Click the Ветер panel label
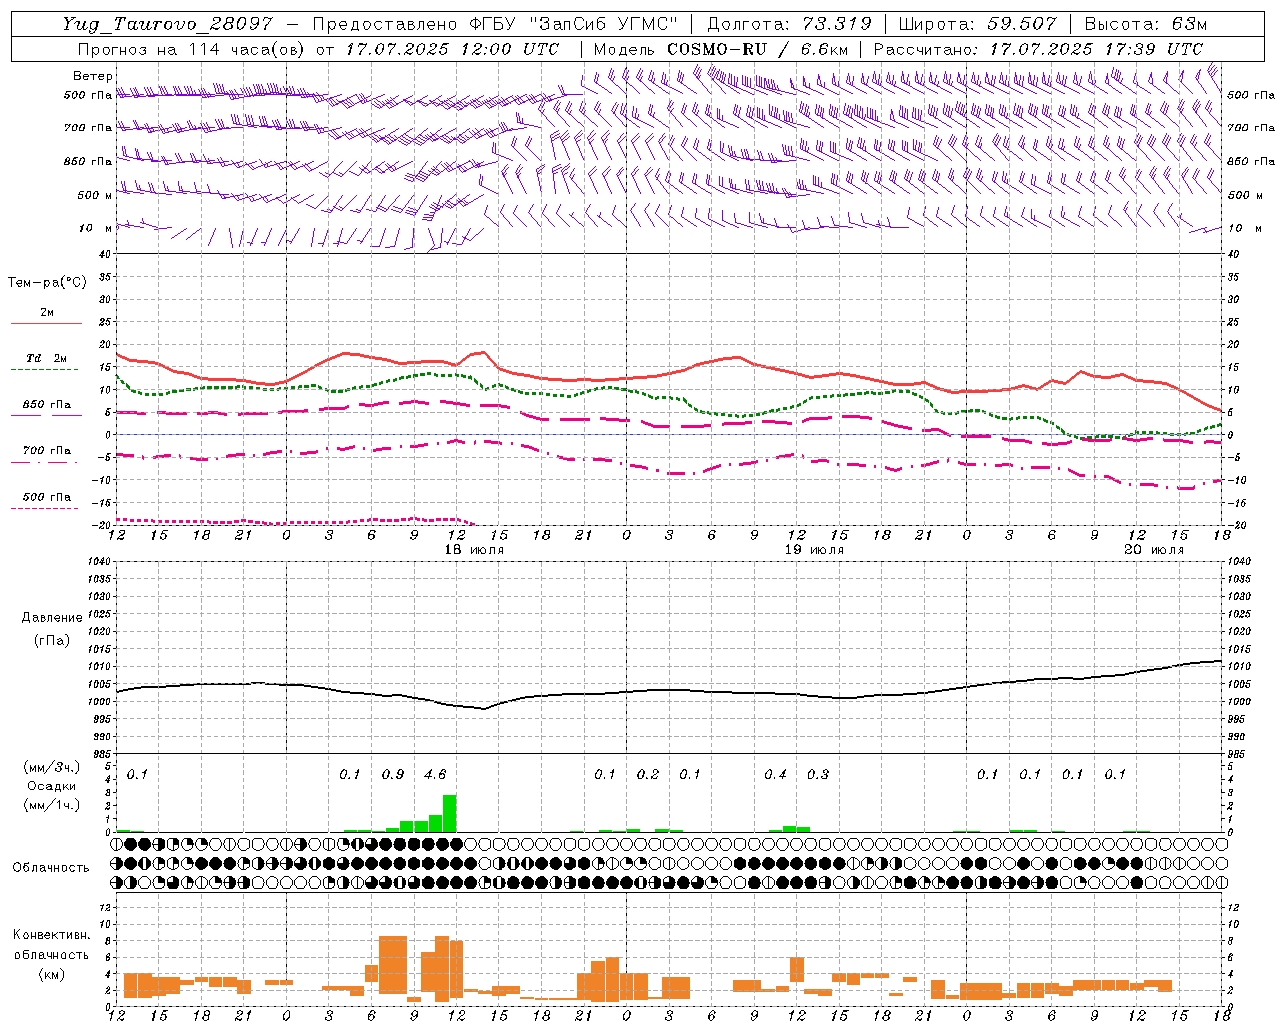 click(93, 76)
